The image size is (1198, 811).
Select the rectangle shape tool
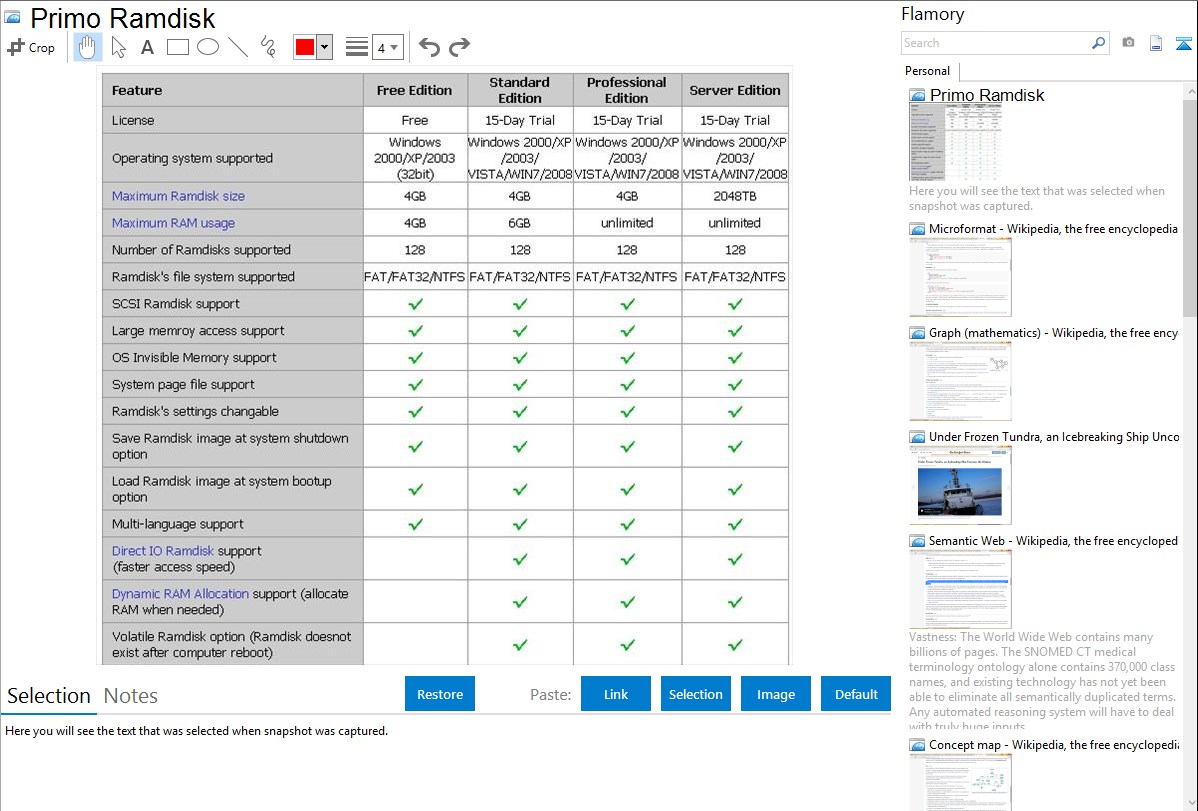[177, 47]
